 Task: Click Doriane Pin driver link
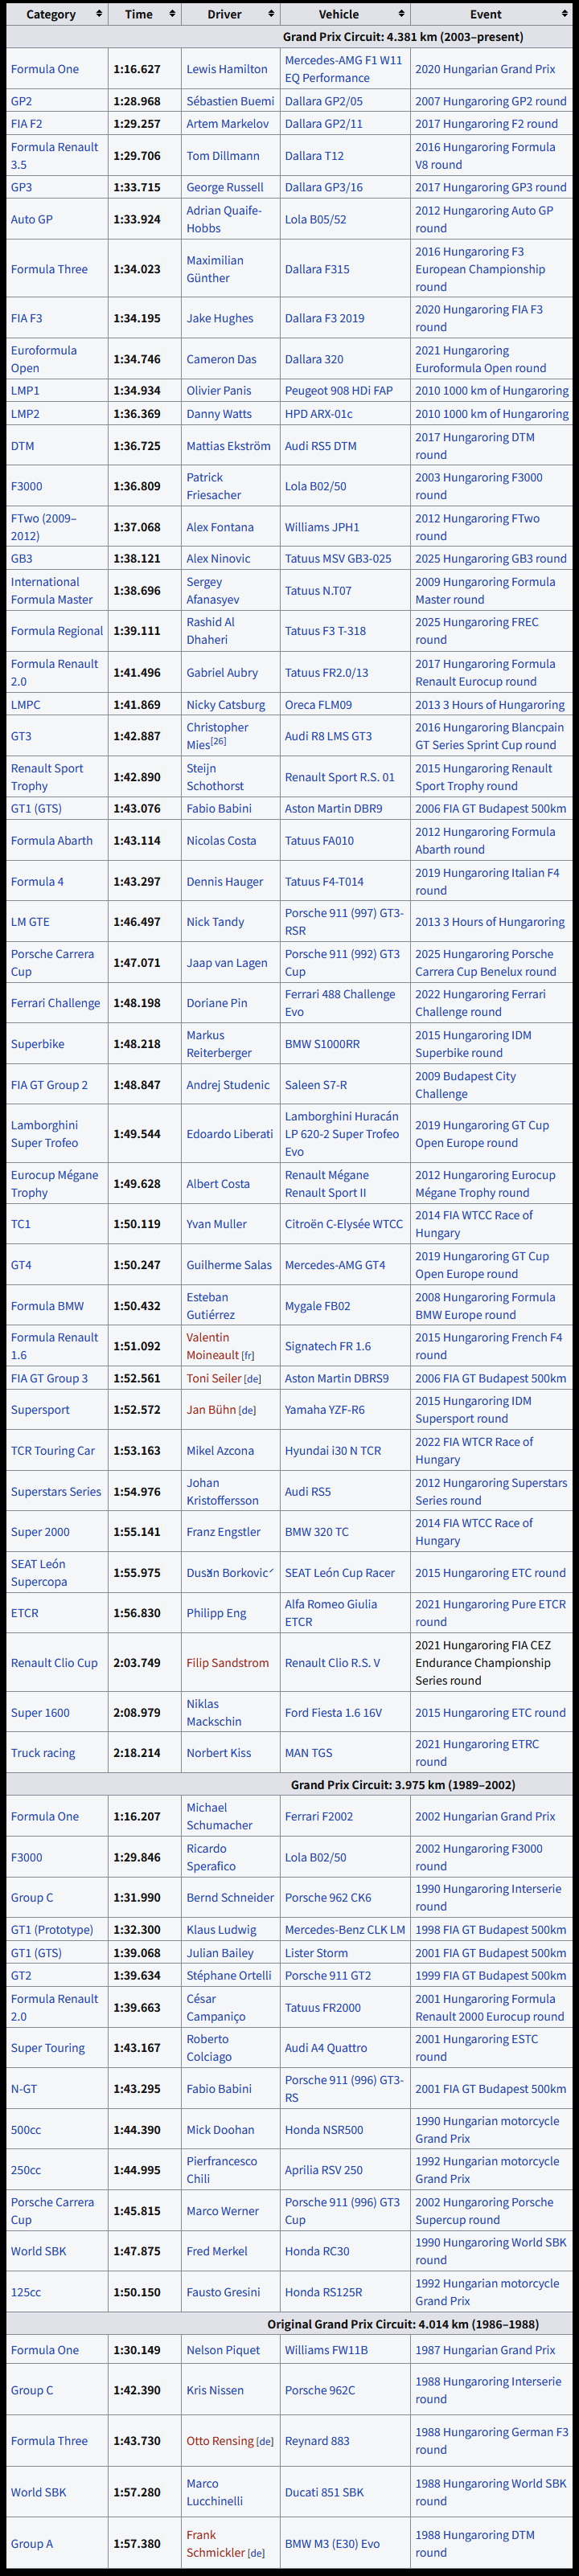(x=217, y=1003)
